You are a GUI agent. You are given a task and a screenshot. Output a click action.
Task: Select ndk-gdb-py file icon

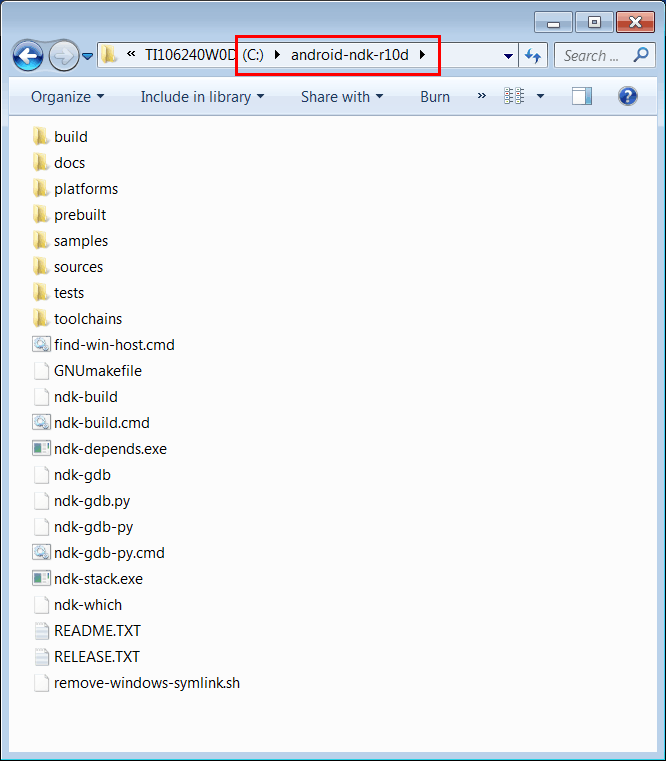point(41,527)
